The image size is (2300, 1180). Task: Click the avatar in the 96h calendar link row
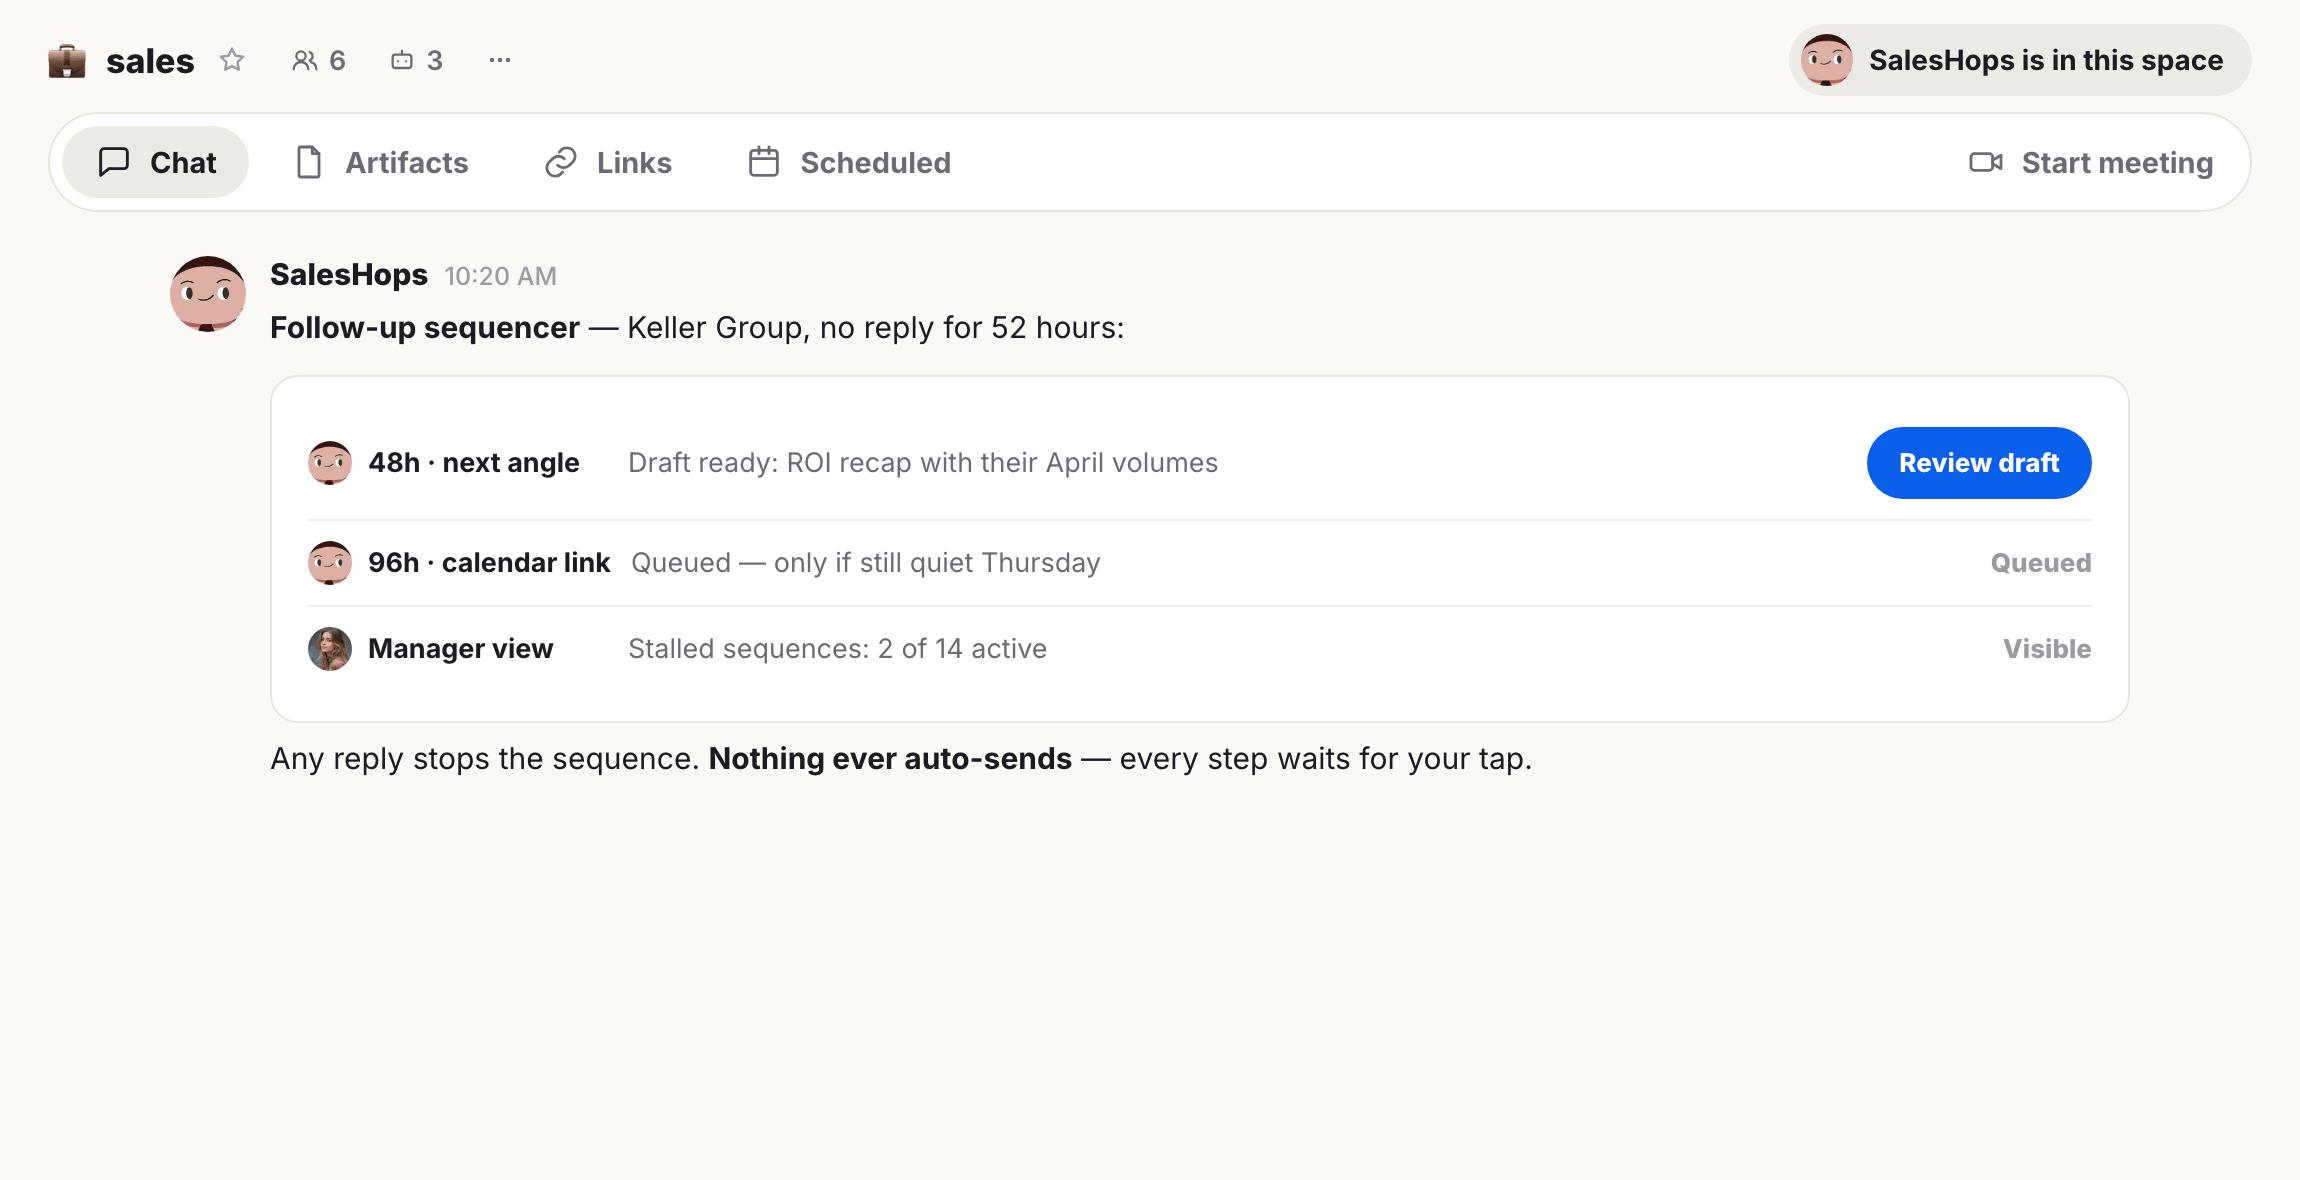coord(329,563)
